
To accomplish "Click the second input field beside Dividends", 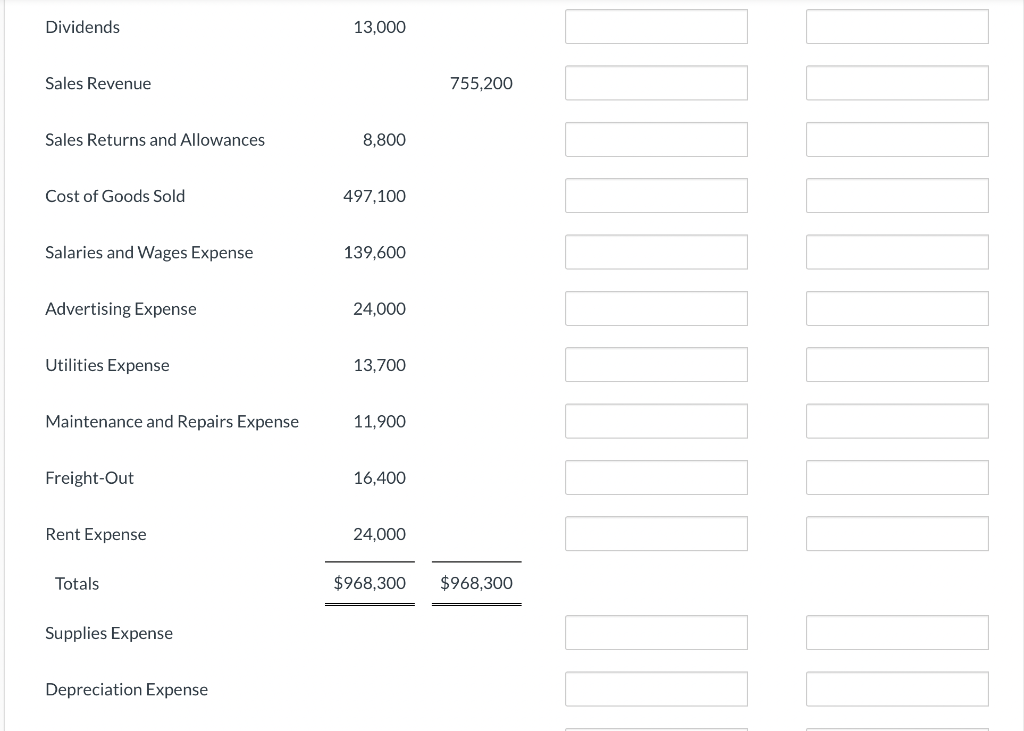I will coord(897,26).
